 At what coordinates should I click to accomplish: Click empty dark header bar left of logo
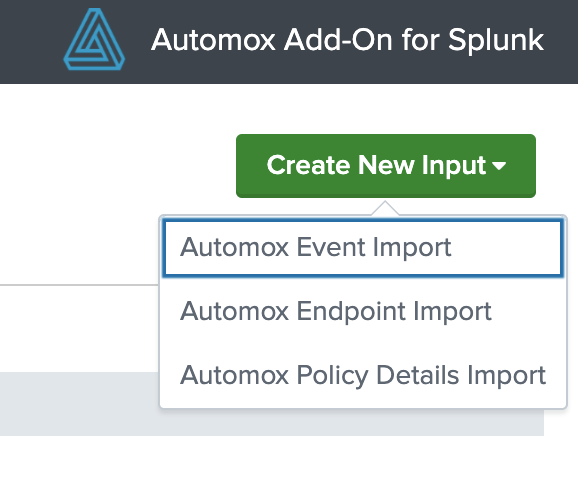[29, 41]
